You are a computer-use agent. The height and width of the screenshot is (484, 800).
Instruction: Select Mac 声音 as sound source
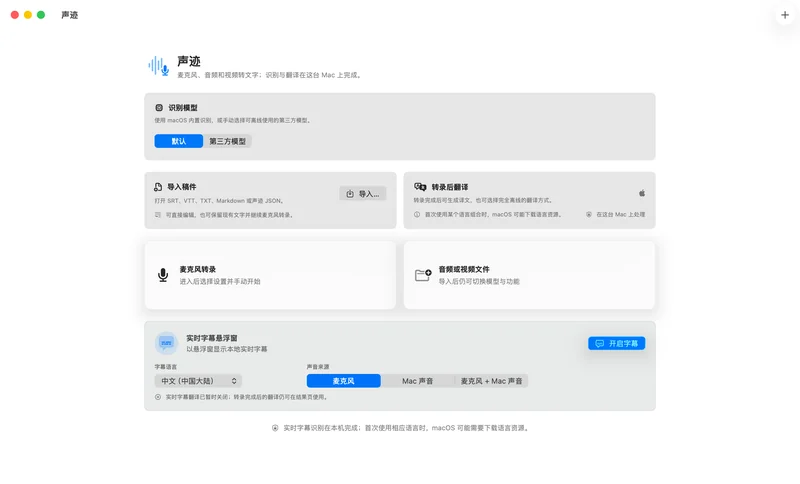click(417, 381)
